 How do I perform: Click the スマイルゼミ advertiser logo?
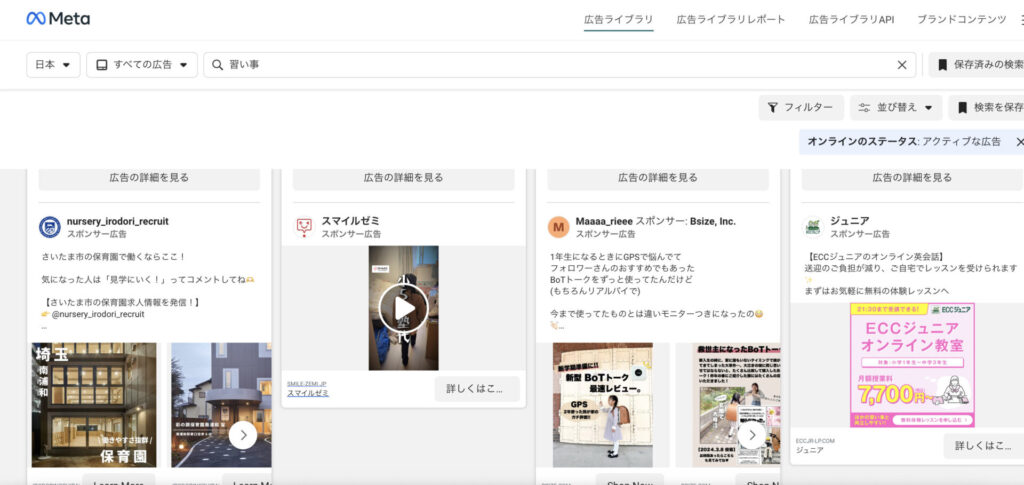click(x=304, y=227)
